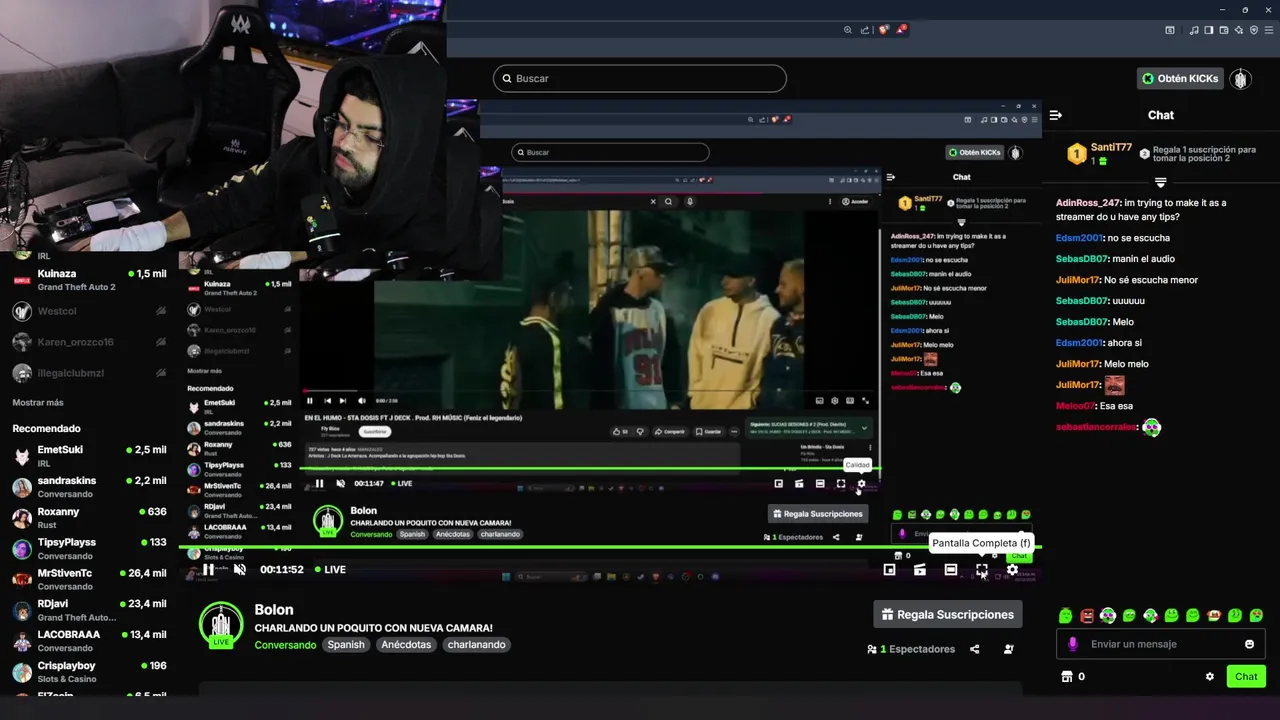Open sandraskins recommended channel
Screen dimensions: 1280x720
point(90,487)
